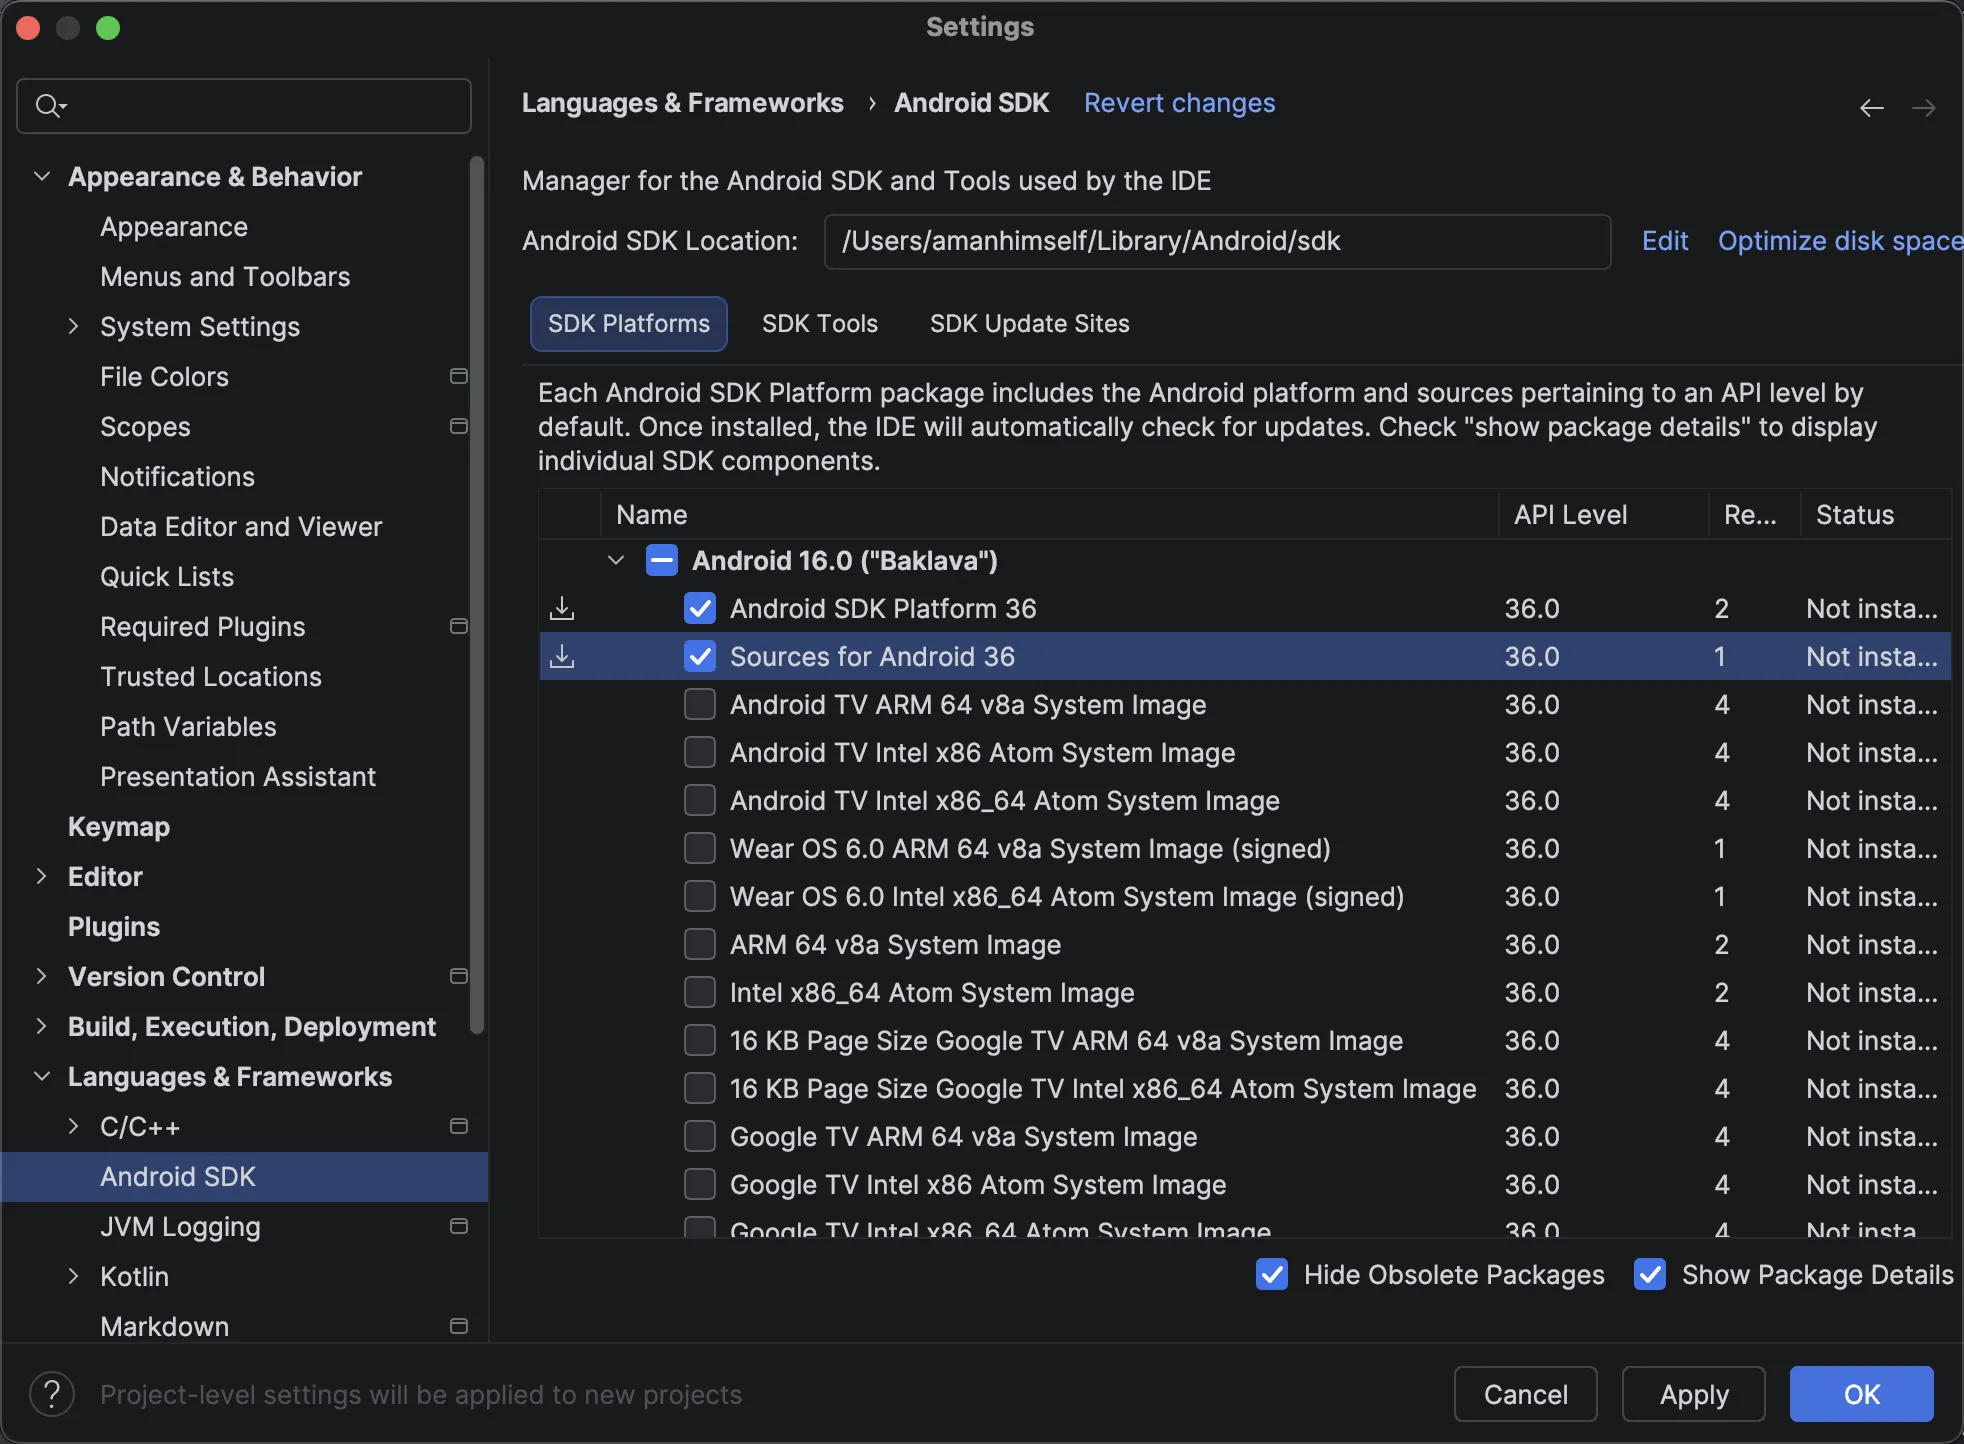Expand Build, Execution, Deployment section
The width and height of the screenshot is (1964, 1444).
[41, 1026]
